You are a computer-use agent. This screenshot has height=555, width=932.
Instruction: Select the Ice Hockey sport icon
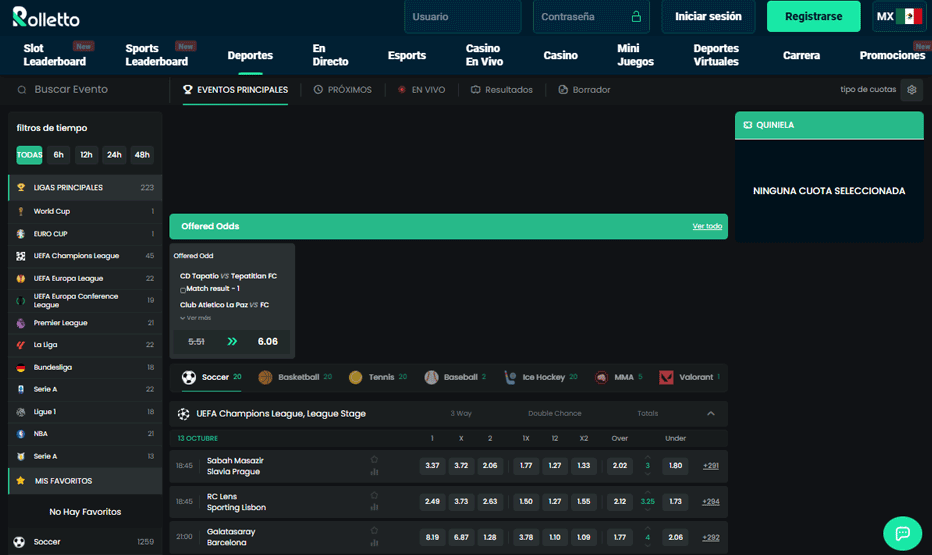point(510,377)
